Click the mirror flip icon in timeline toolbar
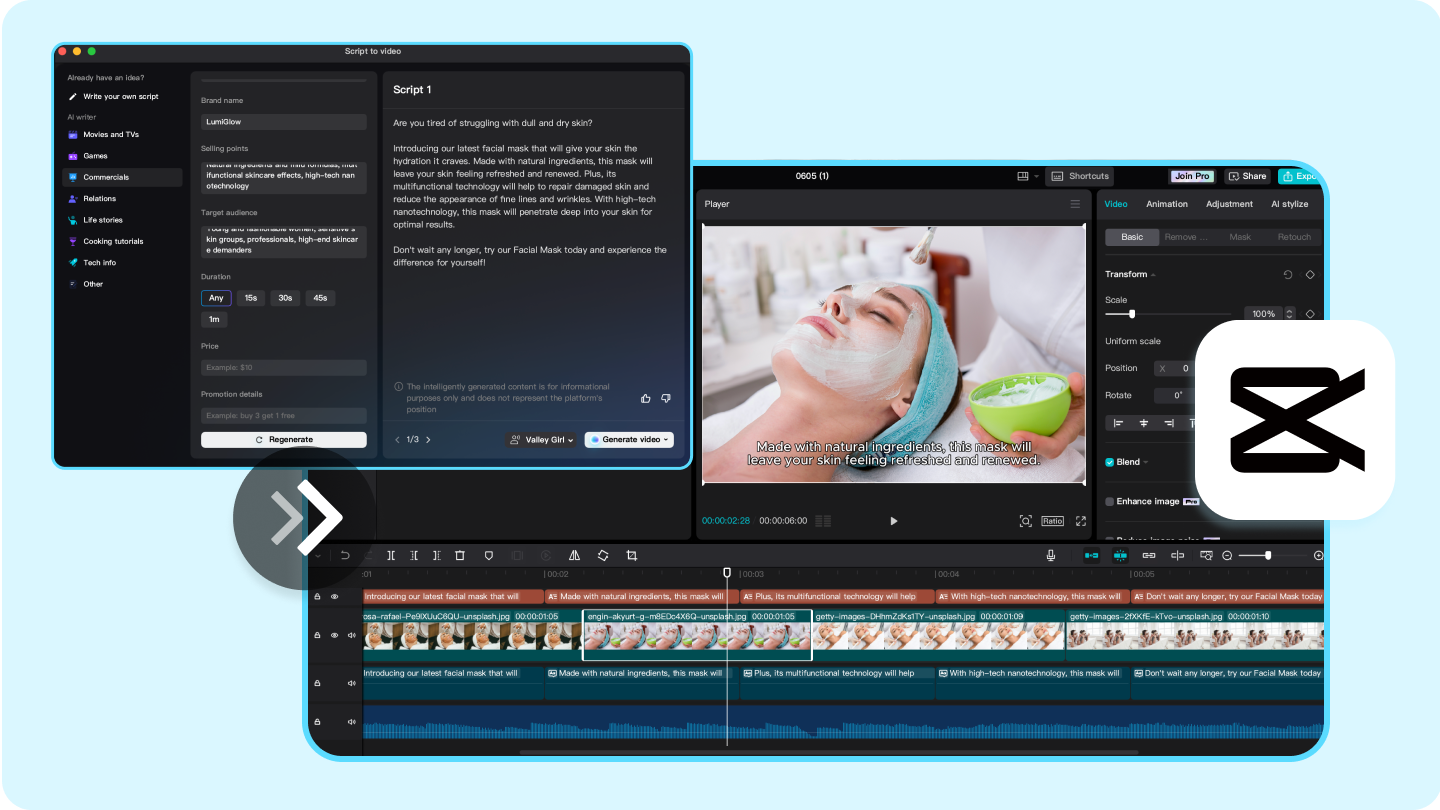The image size is (1440, 810). coord(574,555)
